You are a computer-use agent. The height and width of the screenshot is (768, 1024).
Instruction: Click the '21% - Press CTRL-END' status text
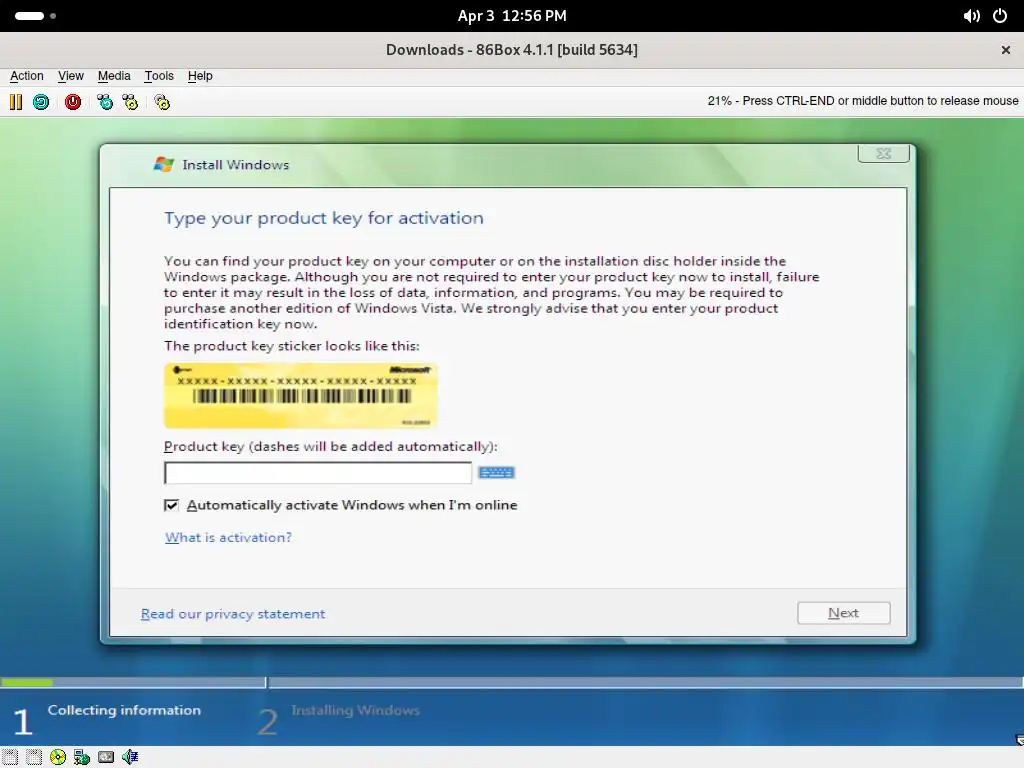pyautogui.click(x=863, y=101)
